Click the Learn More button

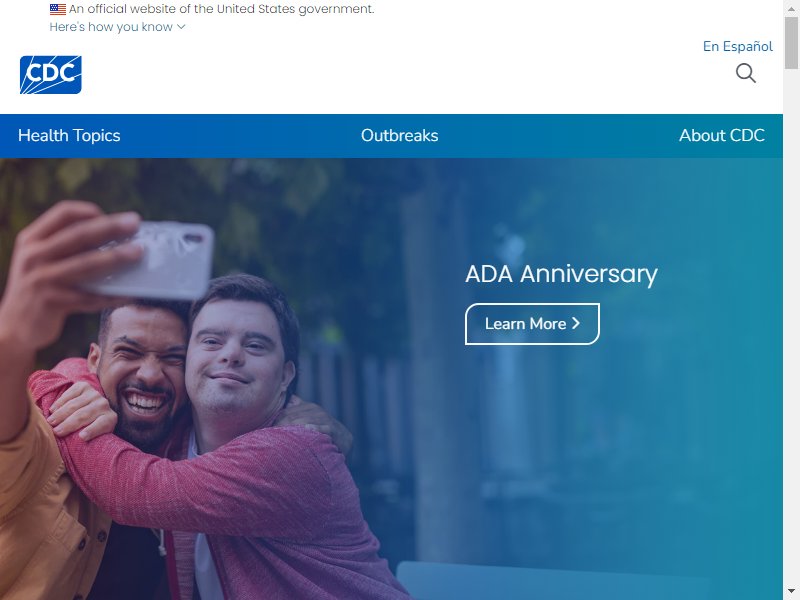pyautogui.click(x=532, y=324)
